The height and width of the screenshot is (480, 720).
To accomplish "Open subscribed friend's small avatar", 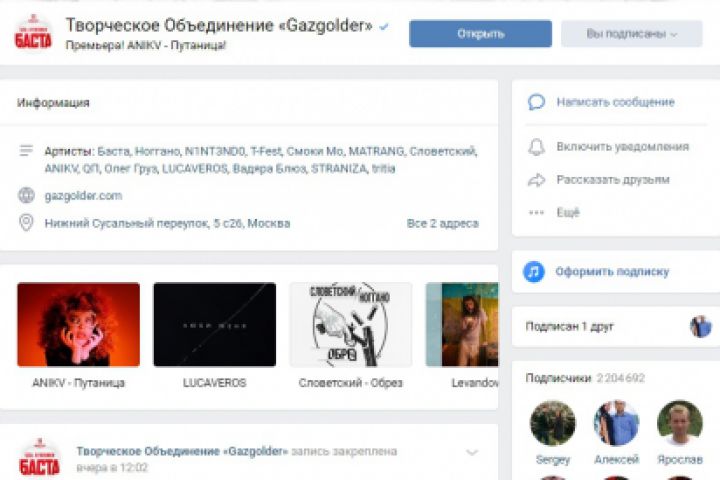I will click(700, 327).
